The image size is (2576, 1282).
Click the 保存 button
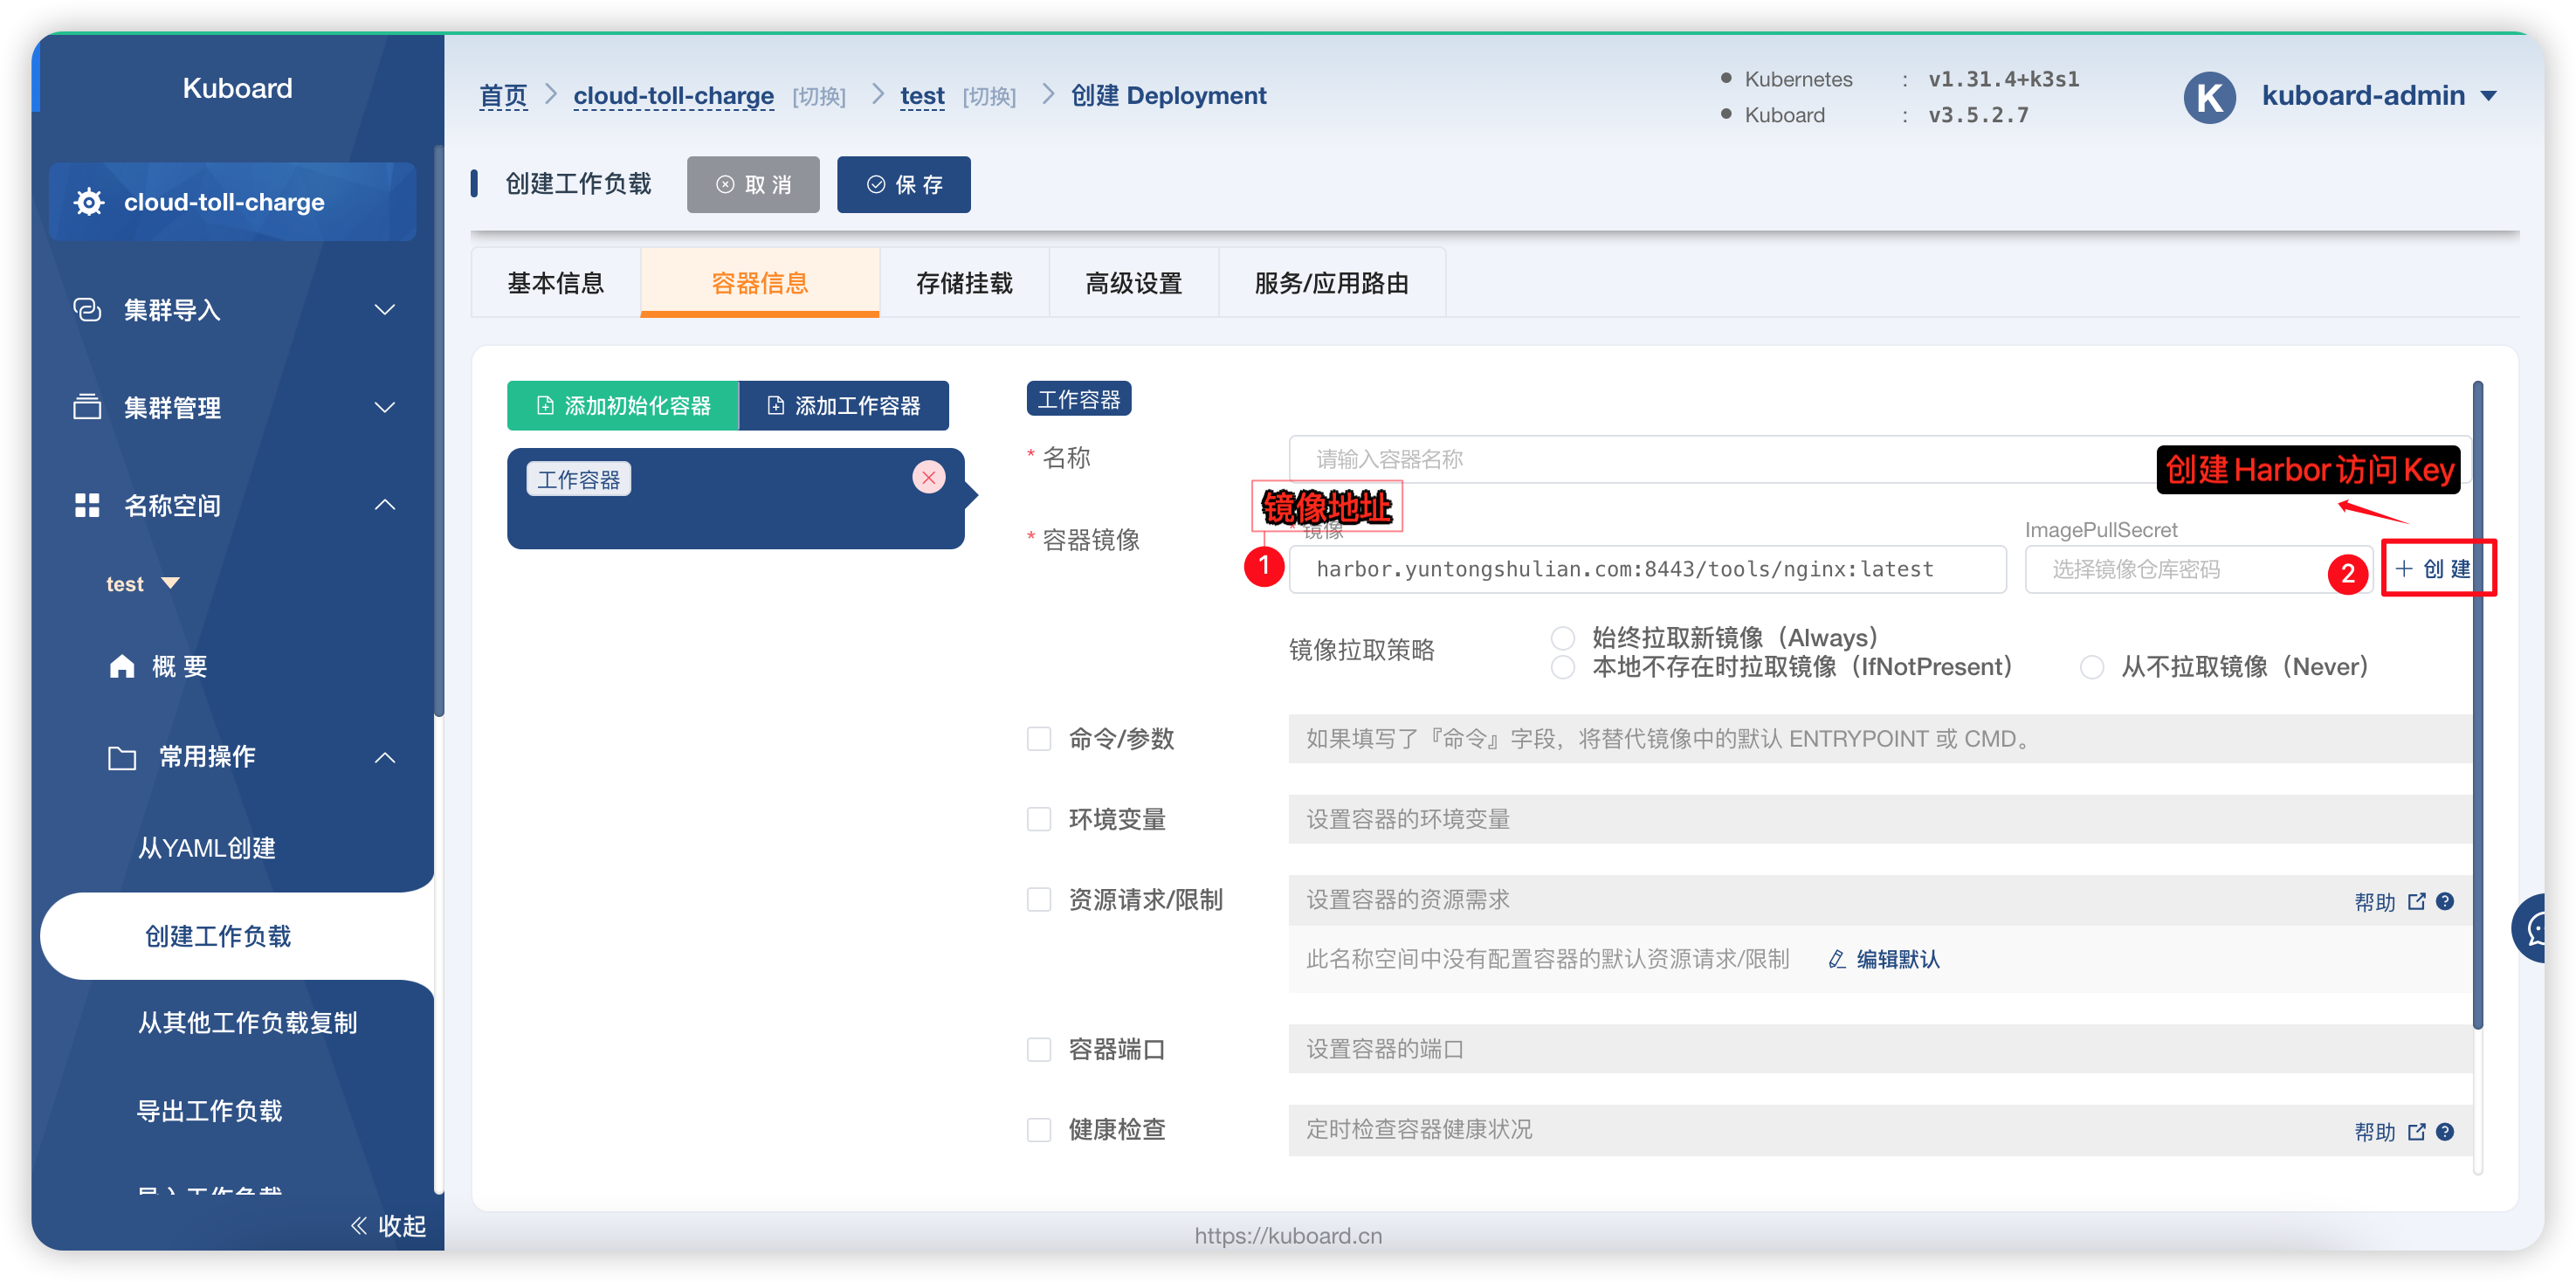tap(904, 184)
